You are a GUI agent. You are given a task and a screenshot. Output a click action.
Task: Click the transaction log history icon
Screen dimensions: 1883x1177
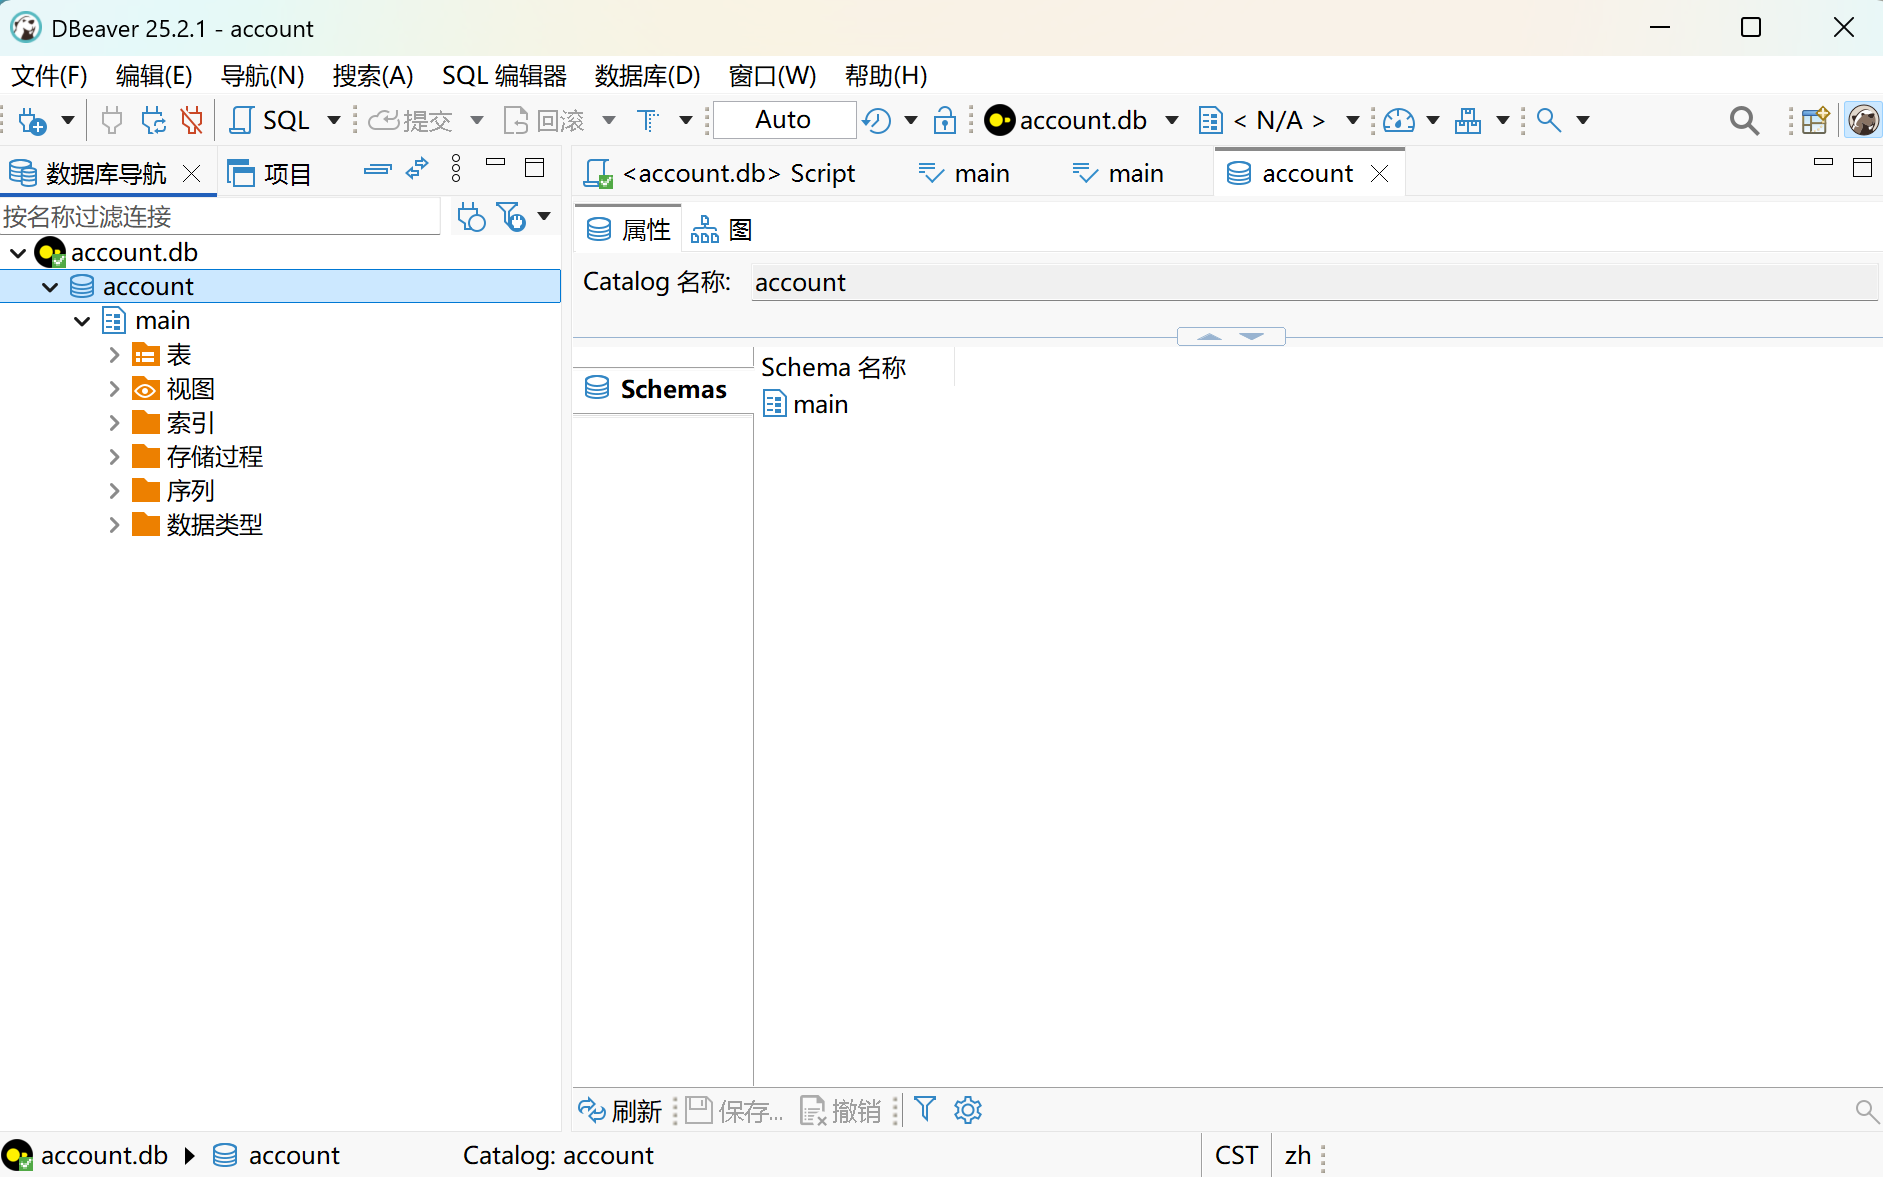pyautogui.click(x=877, y=120)
